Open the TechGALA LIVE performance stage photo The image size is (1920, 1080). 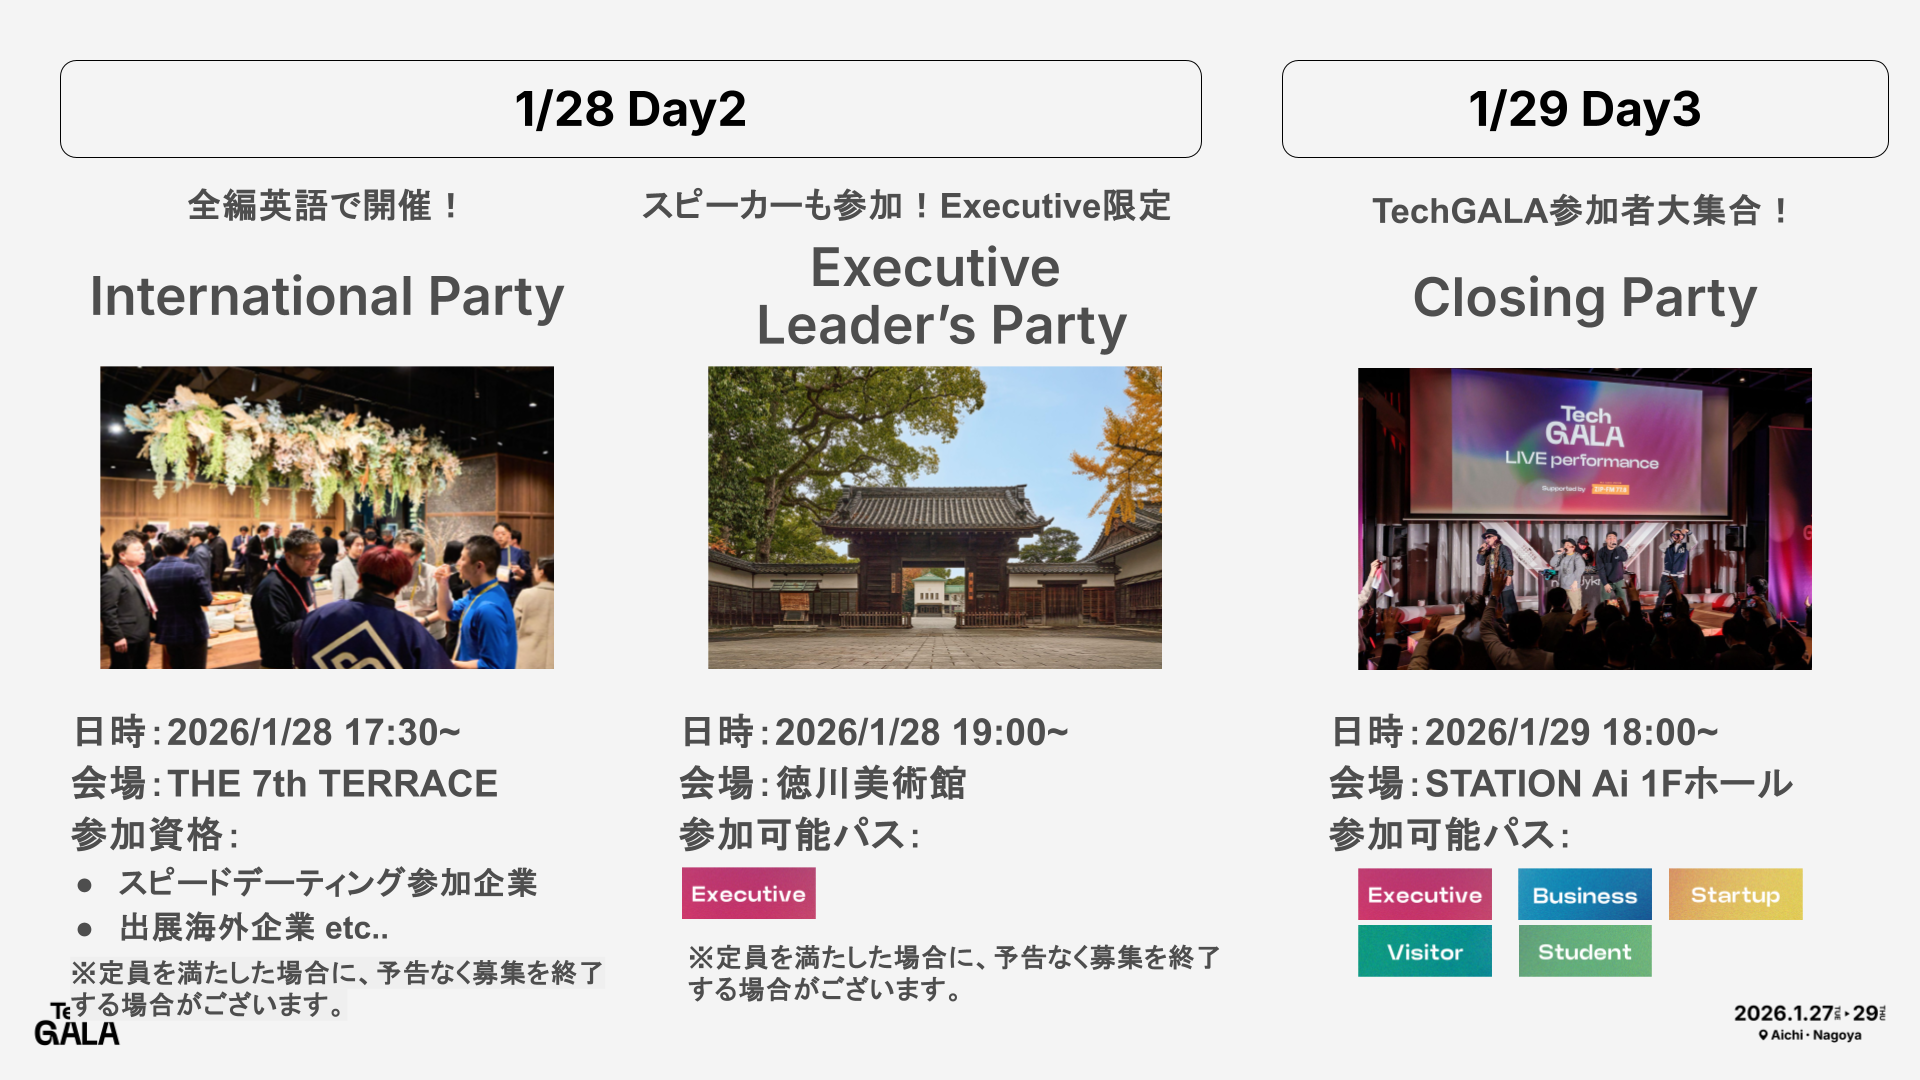1584,518
